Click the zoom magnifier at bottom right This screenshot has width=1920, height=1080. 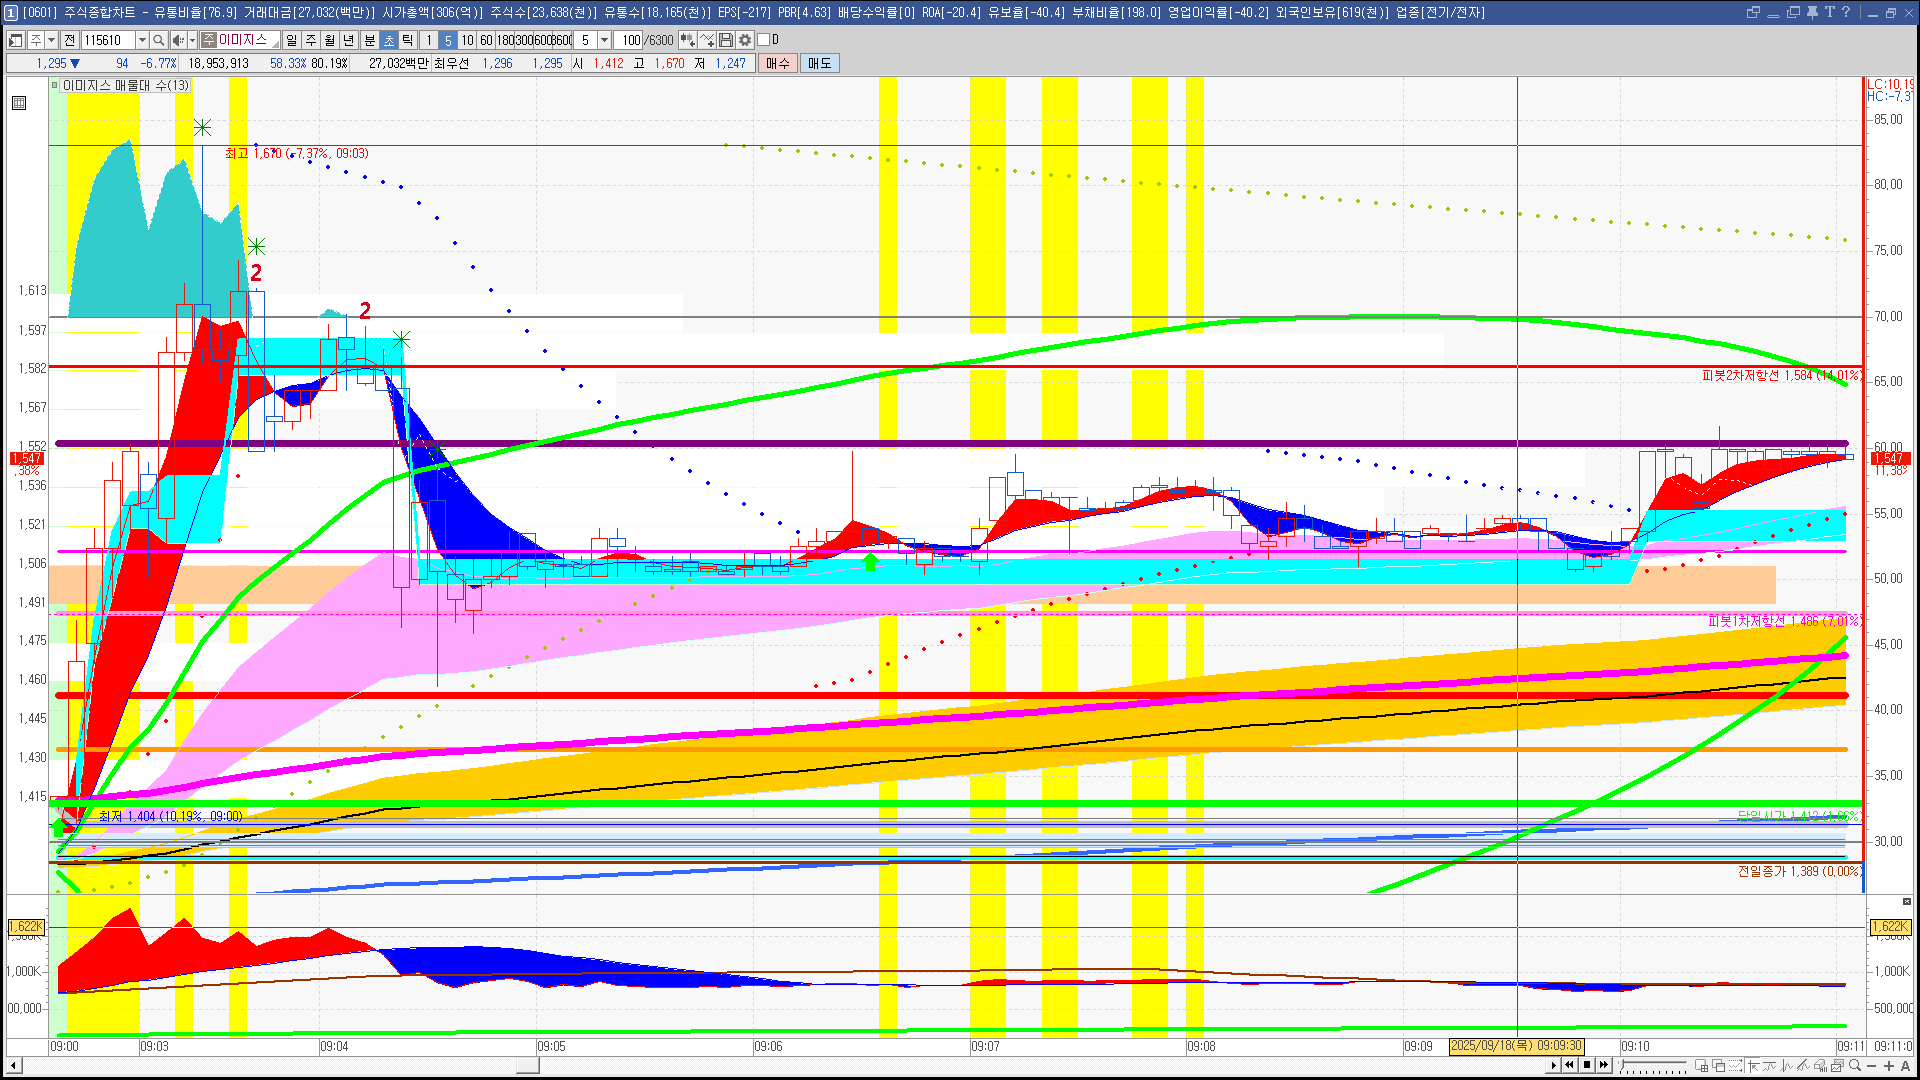[x=1855, y=1066]
